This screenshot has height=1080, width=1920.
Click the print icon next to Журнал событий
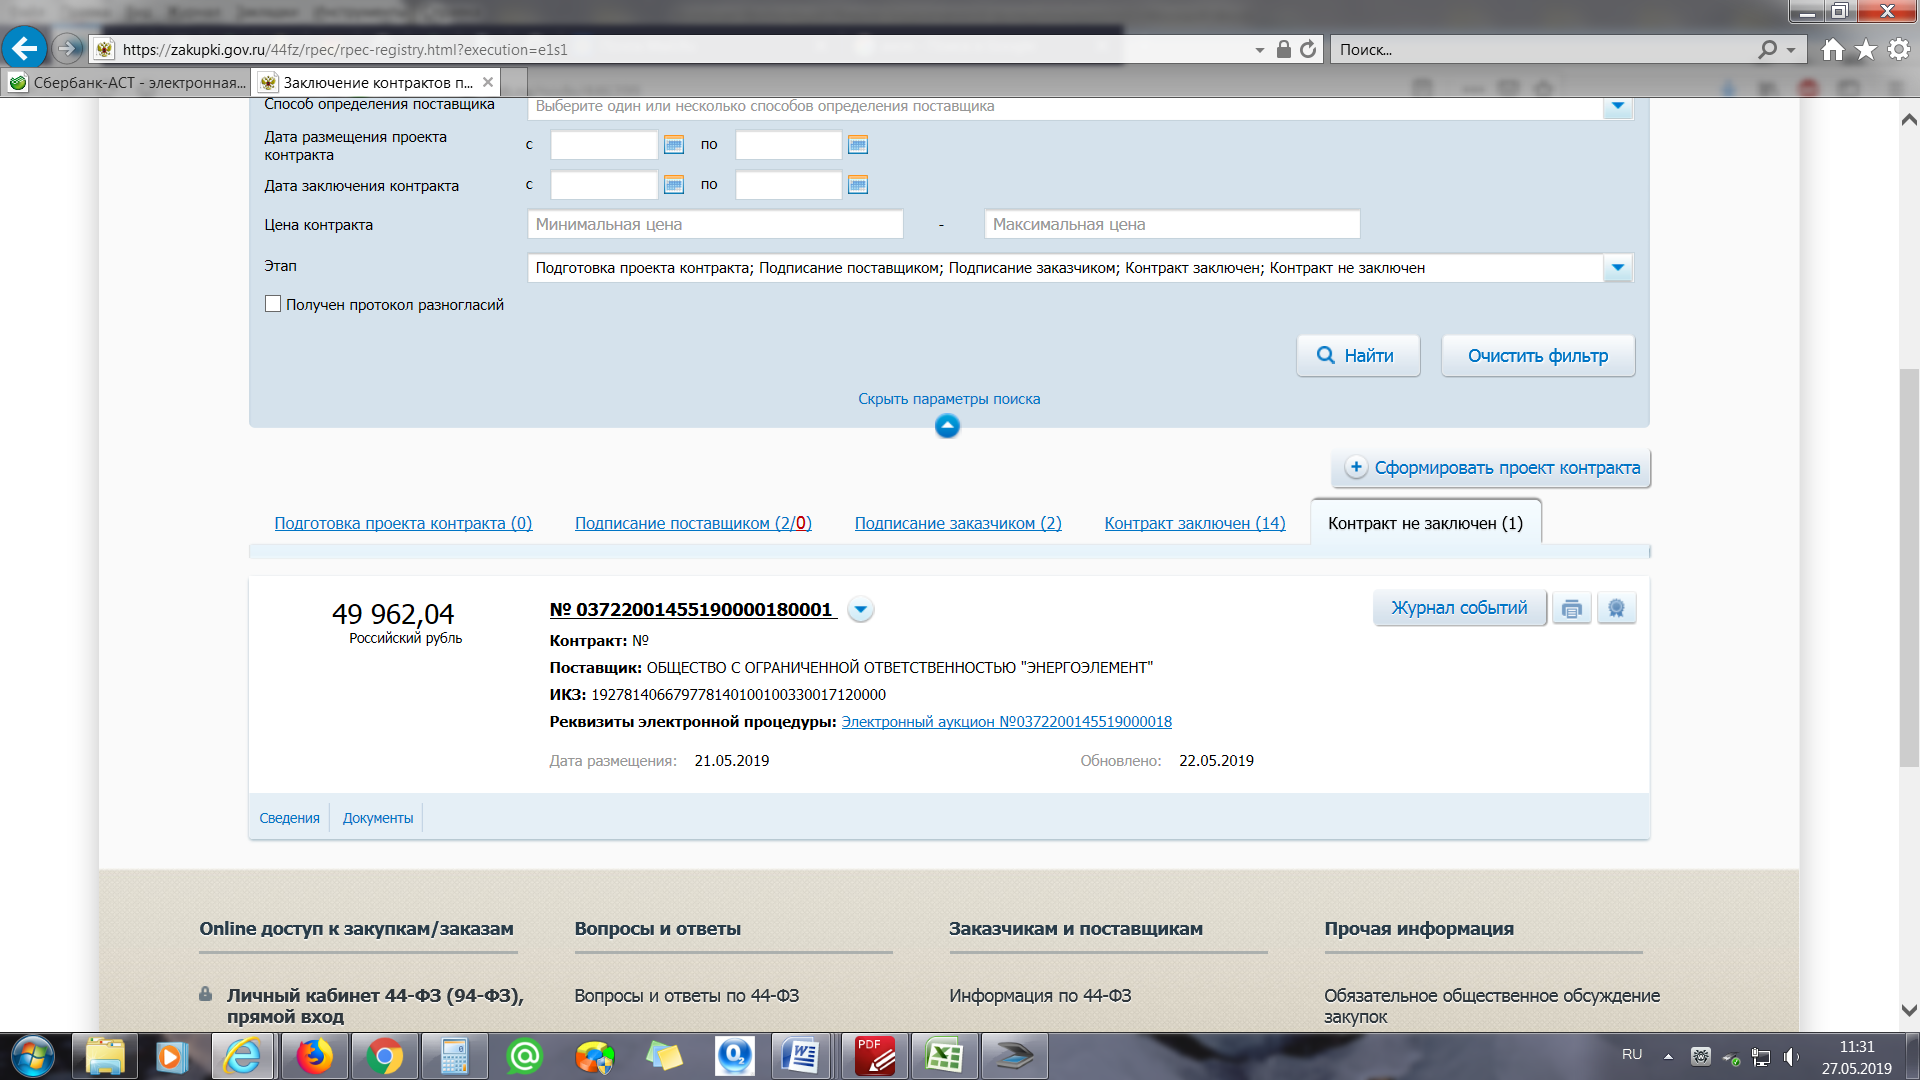click(1571, 608)
